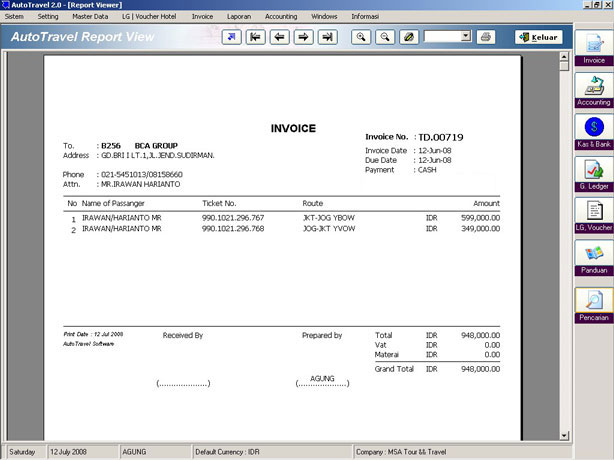Click amount 599,000.00
Screen dimensions: 614x460
coord(480,218)
